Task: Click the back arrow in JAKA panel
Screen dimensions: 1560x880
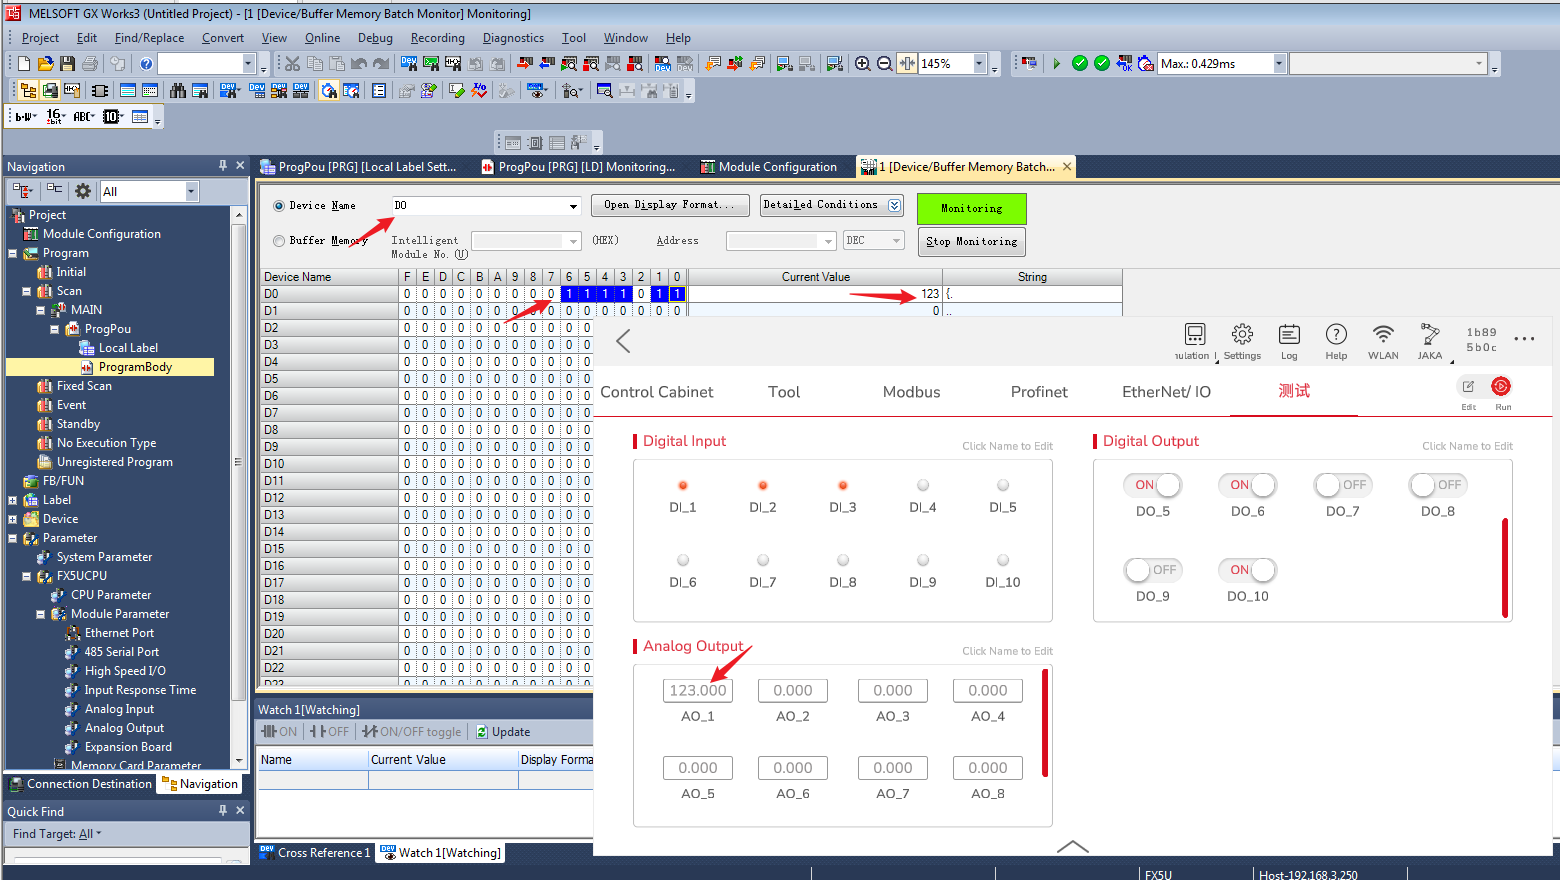Action: (624, 341)
